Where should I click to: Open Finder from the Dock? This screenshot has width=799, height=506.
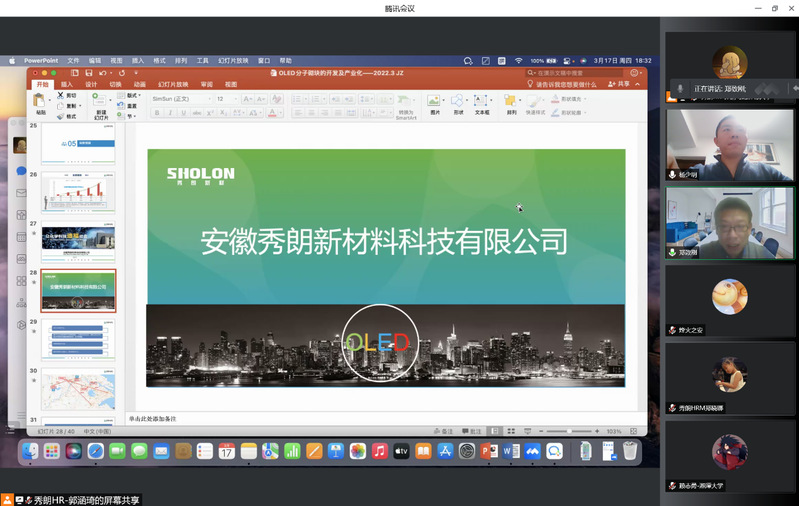pos(30,452)
